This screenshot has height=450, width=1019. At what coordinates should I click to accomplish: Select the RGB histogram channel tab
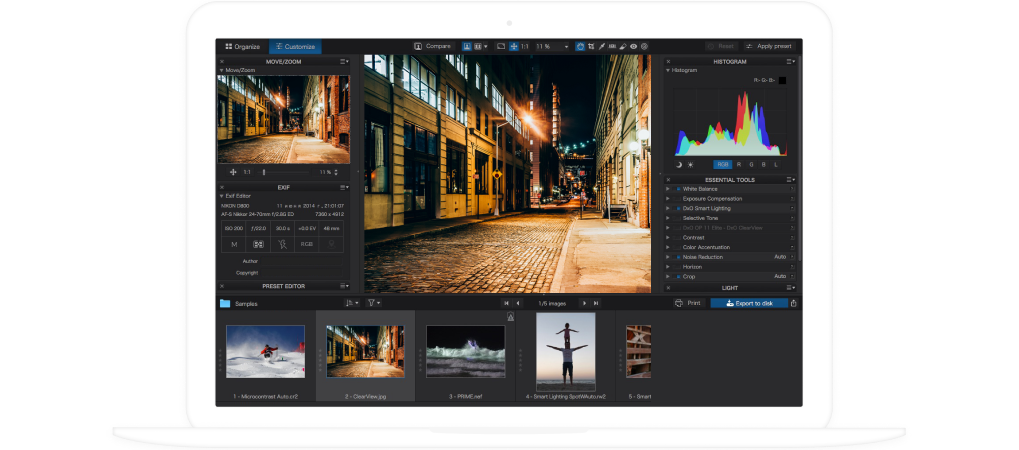722,164
